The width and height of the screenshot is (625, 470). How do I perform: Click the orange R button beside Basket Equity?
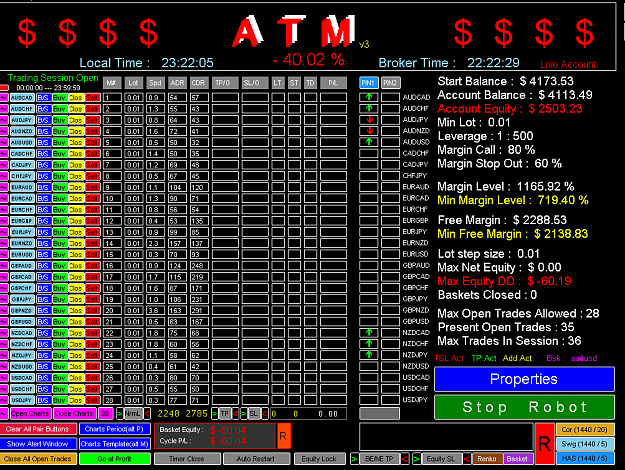point(283,436)
